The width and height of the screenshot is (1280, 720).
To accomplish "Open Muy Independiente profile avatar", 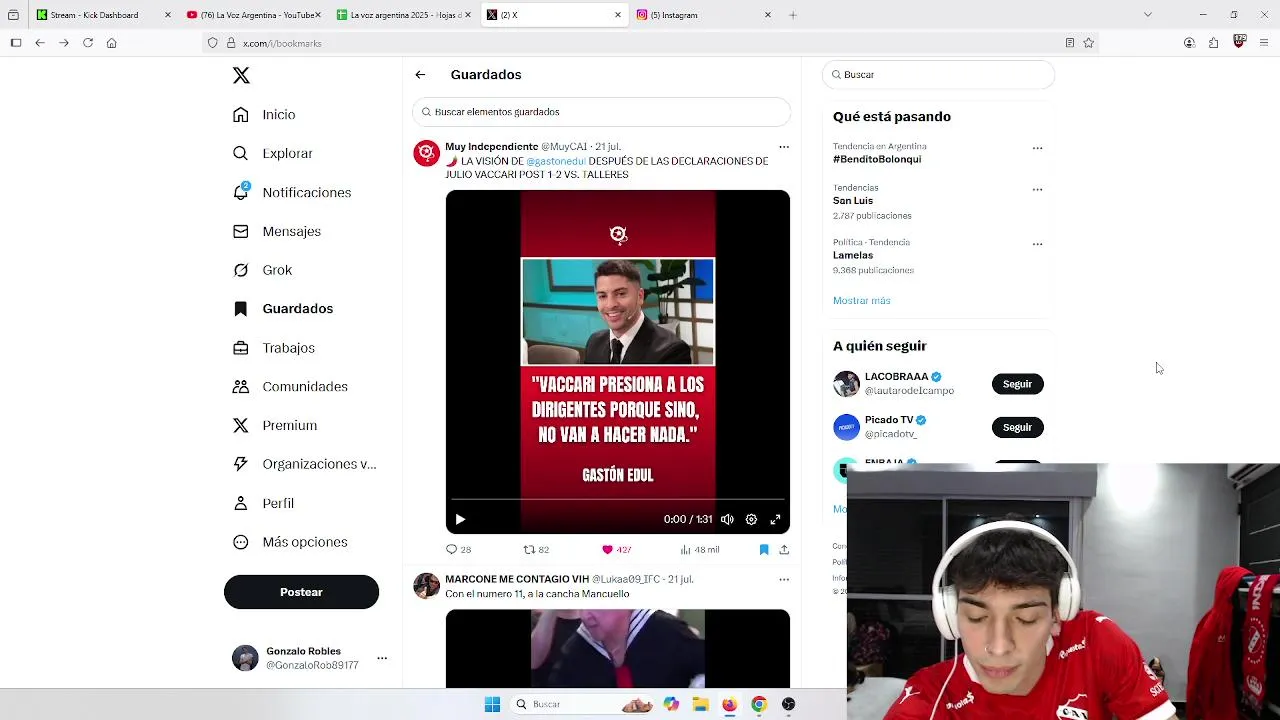I will (x=427, y=153).
